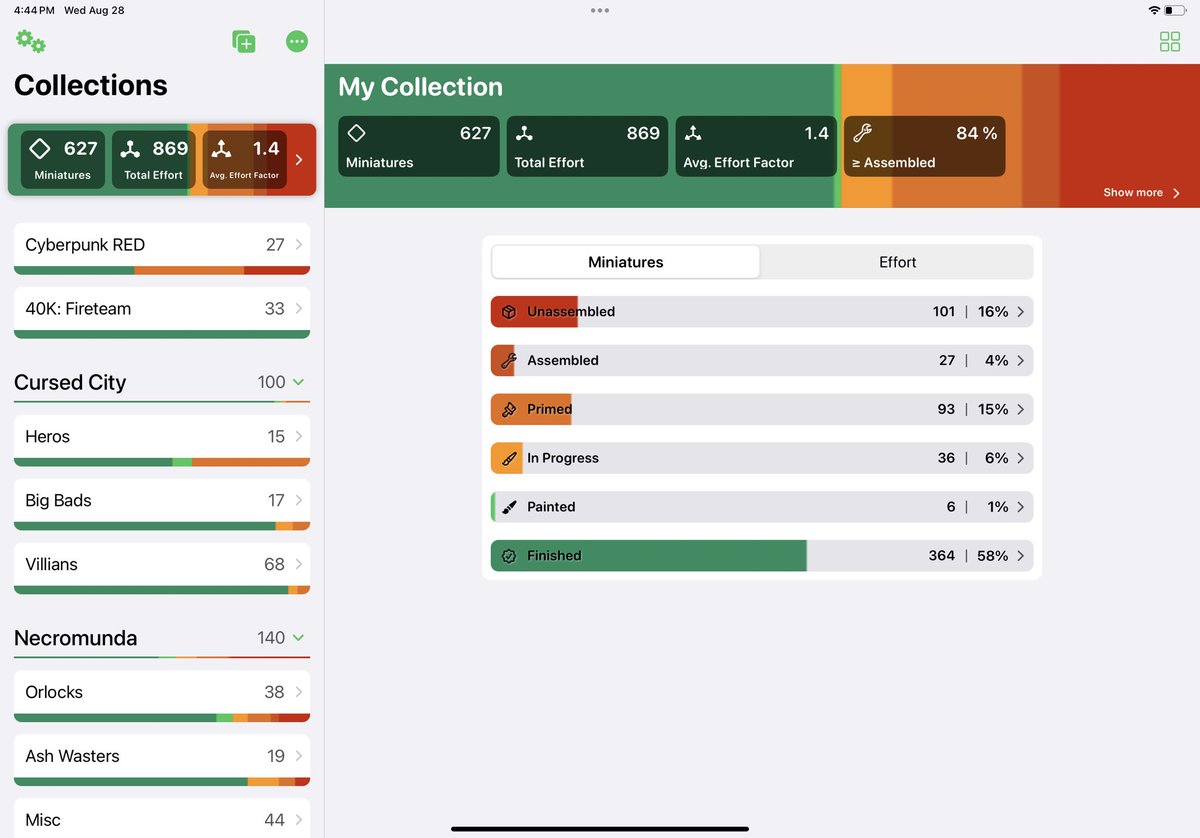Viewport: 1200px width, 838px height.
Task: Tap the Wi-Fi status icon
Action: 1154,10
